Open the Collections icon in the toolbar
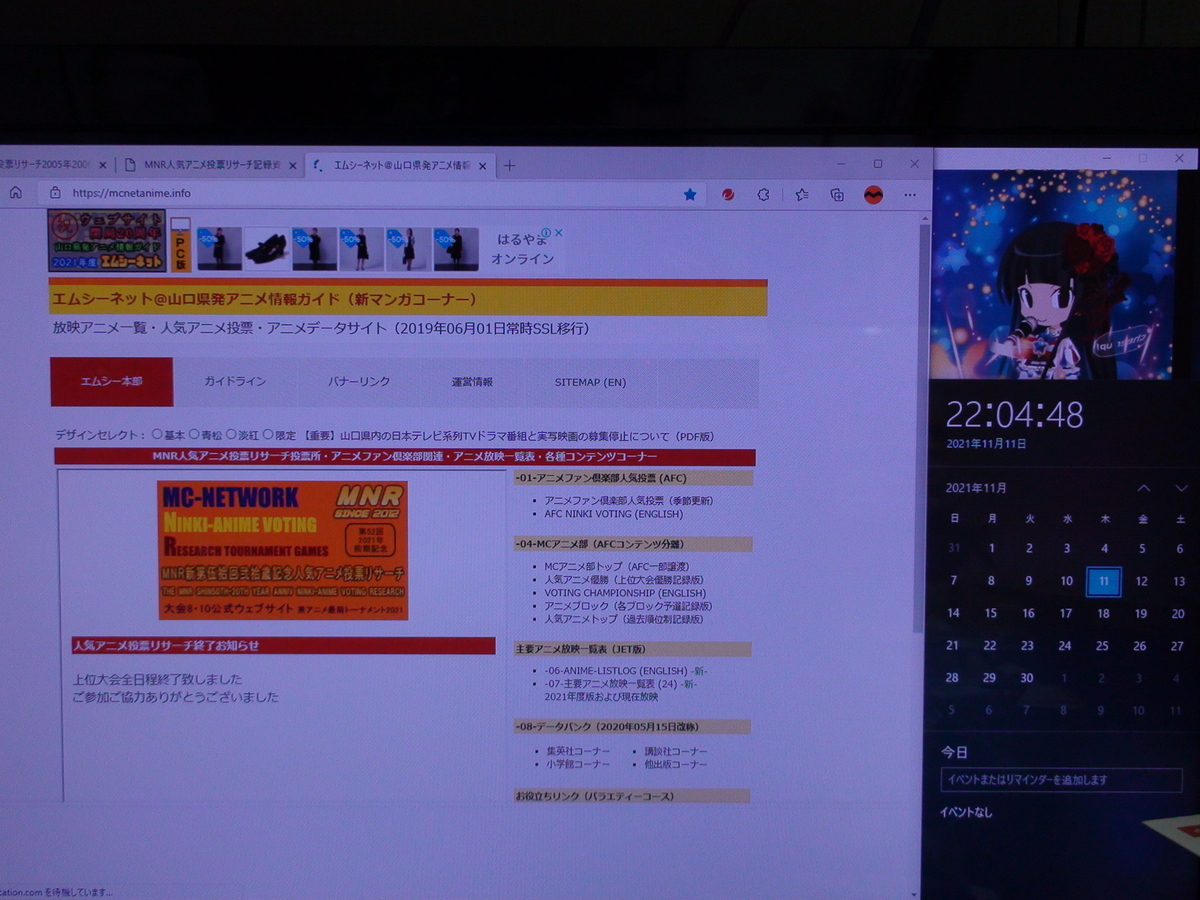The width and height of the screenshot is (1200, 900). point(838,193)
